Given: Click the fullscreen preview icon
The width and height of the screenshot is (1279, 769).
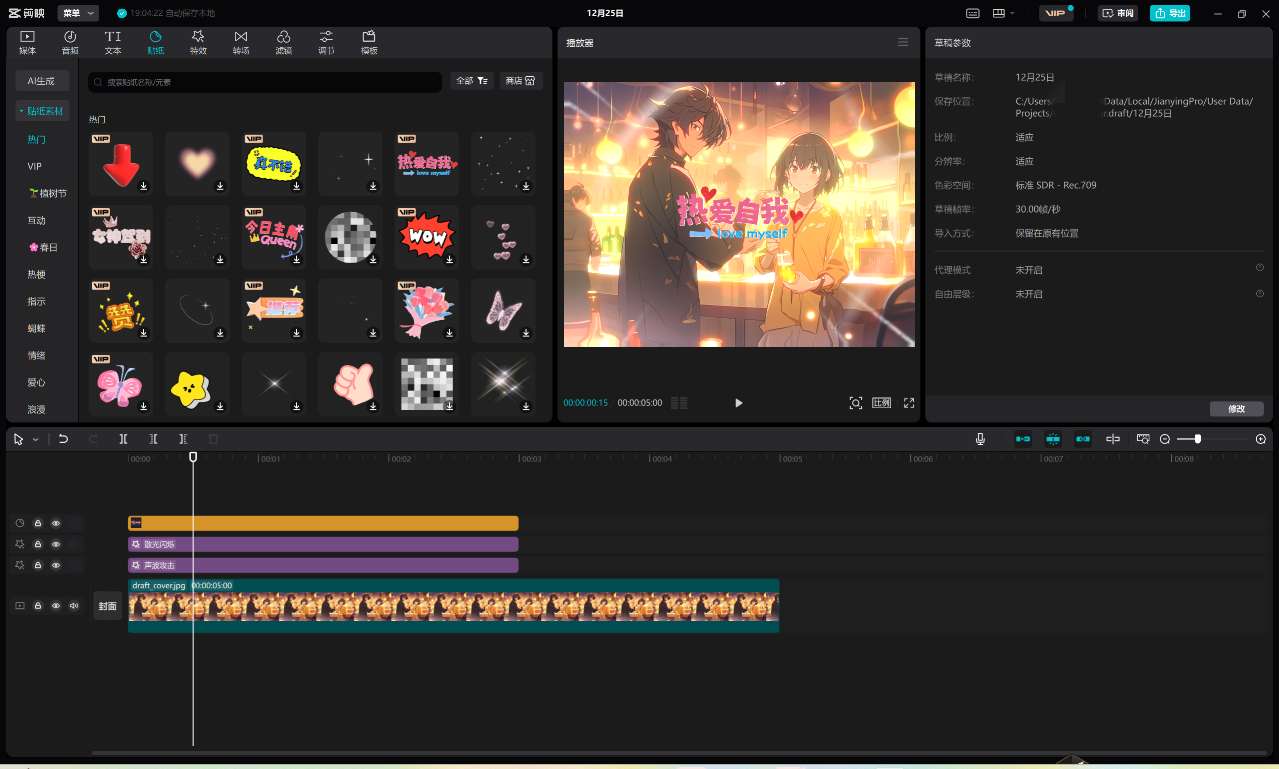Looking at the screenshot, I should (909, 403).
